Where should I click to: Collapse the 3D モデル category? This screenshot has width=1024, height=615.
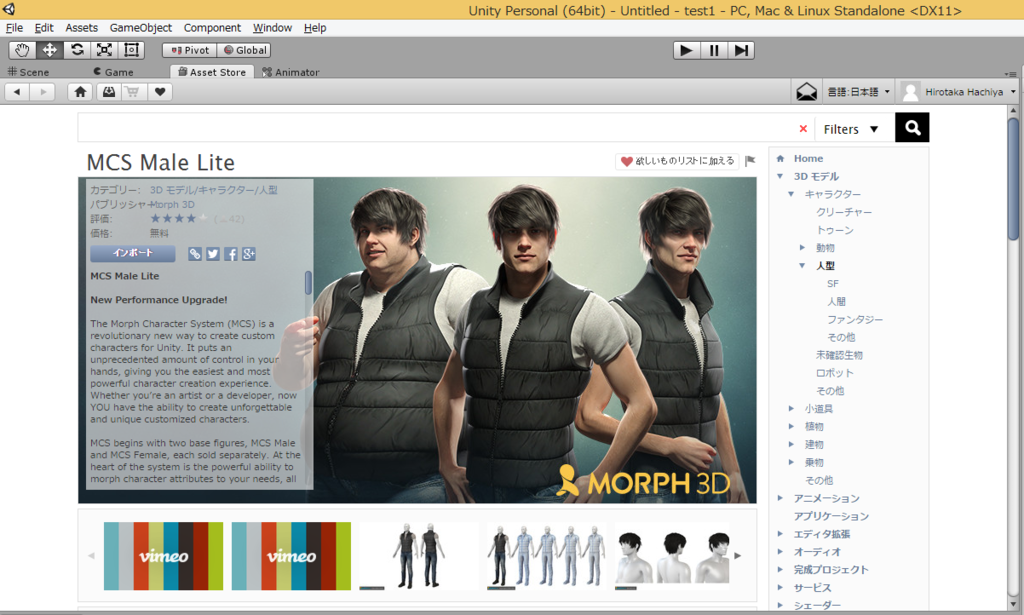pos(780,176)
